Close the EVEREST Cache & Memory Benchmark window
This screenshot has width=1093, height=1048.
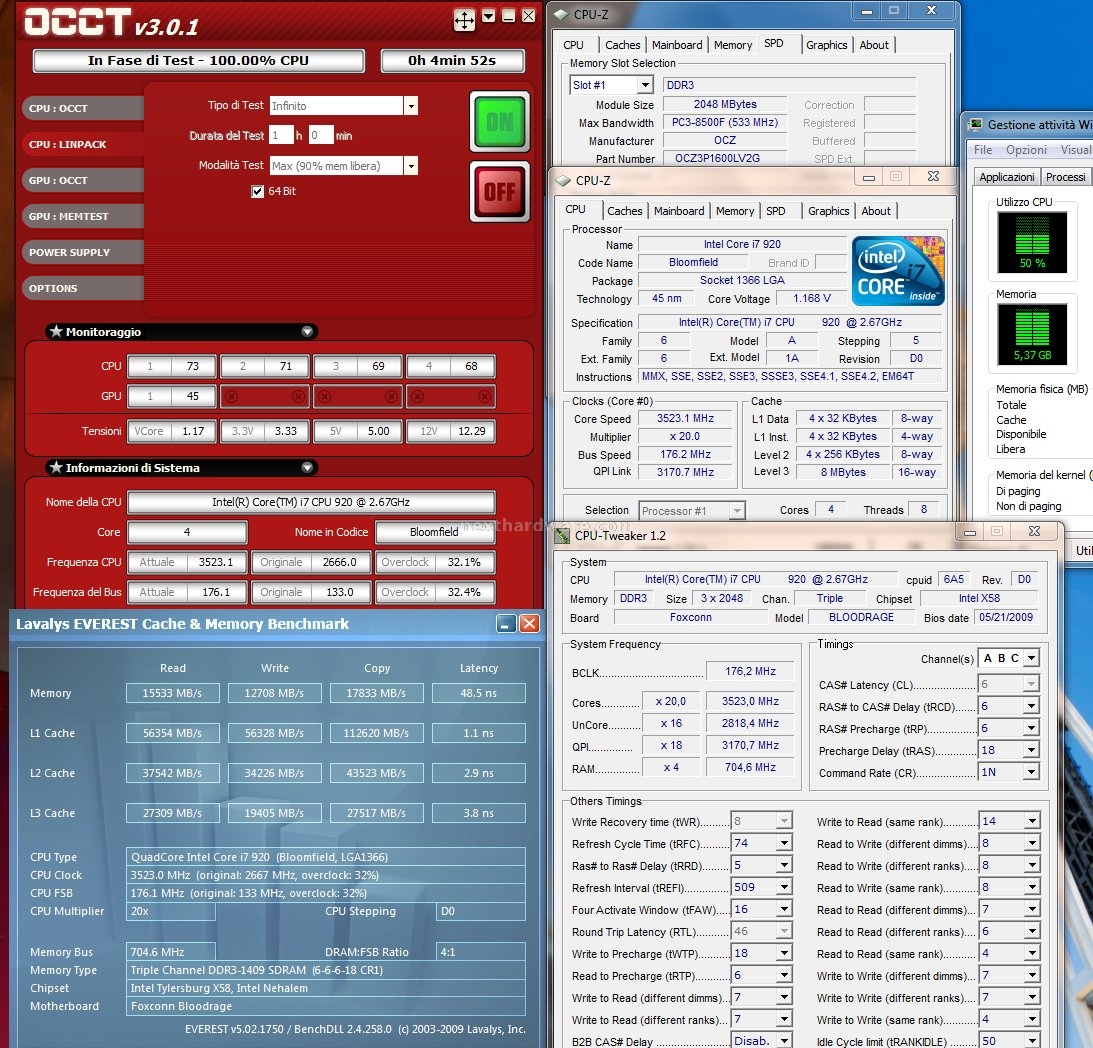[x=530, y=623]
